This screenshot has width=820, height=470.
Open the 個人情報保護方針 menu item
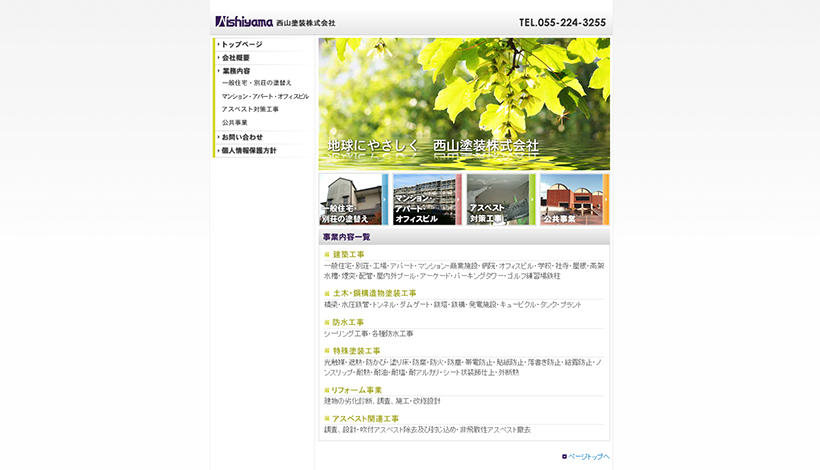pos(248,151)
